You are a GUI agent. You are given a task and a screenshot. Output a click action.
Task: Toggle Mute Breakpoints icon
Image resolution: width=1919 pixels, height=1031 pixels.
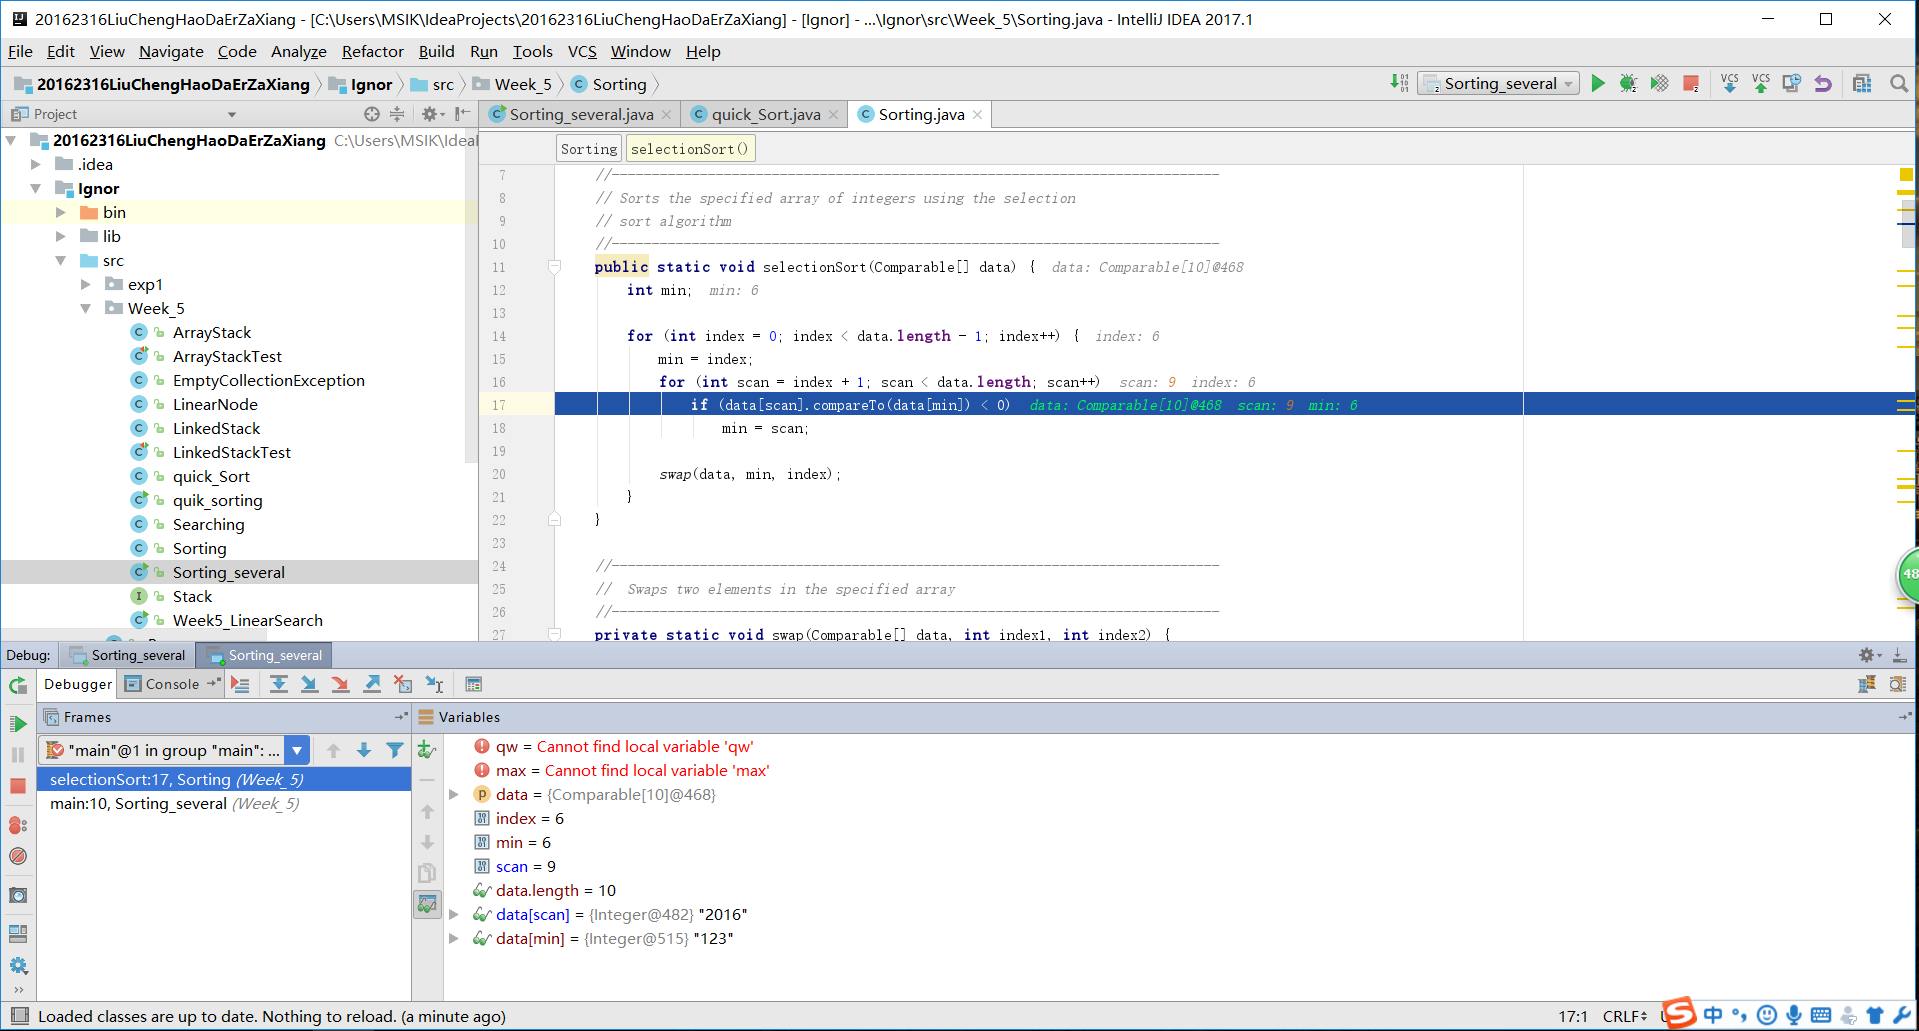click(x=18, y=856)
